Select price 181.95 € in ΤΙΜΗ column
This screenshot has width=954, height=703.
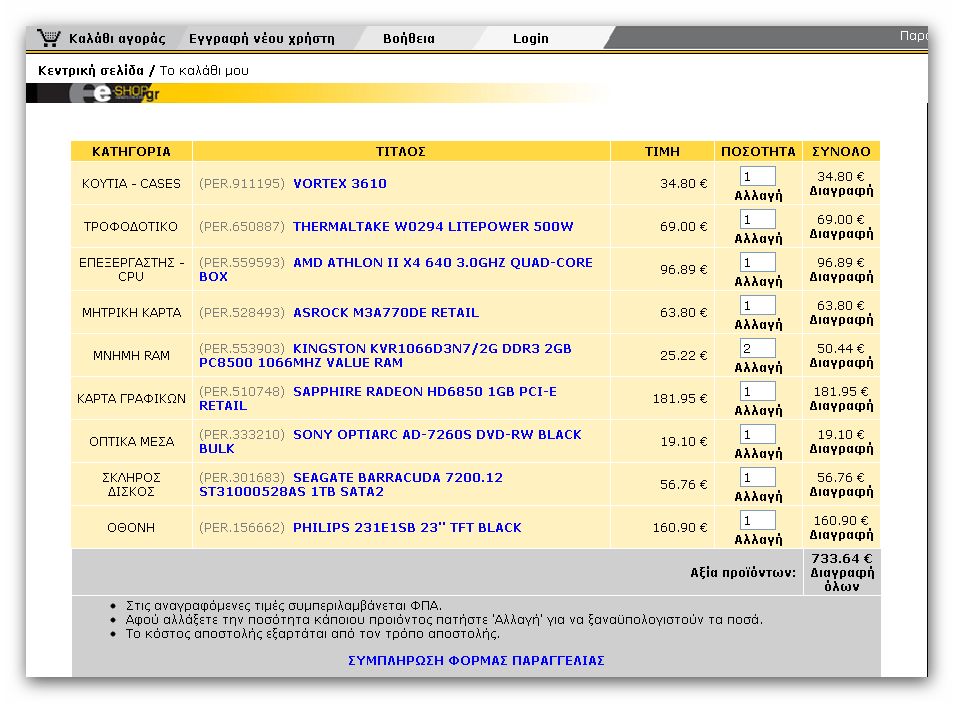[680, 399]
